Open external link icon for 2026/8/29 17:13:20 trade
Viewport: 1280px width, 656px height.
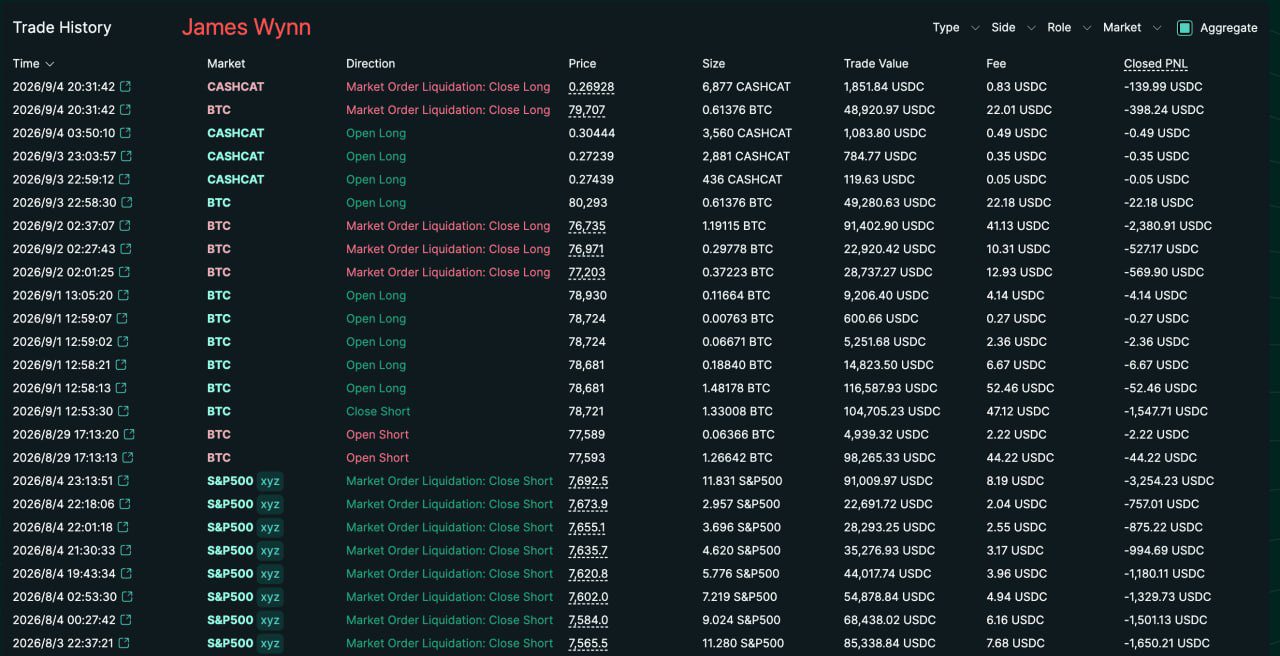coord(128,435)
